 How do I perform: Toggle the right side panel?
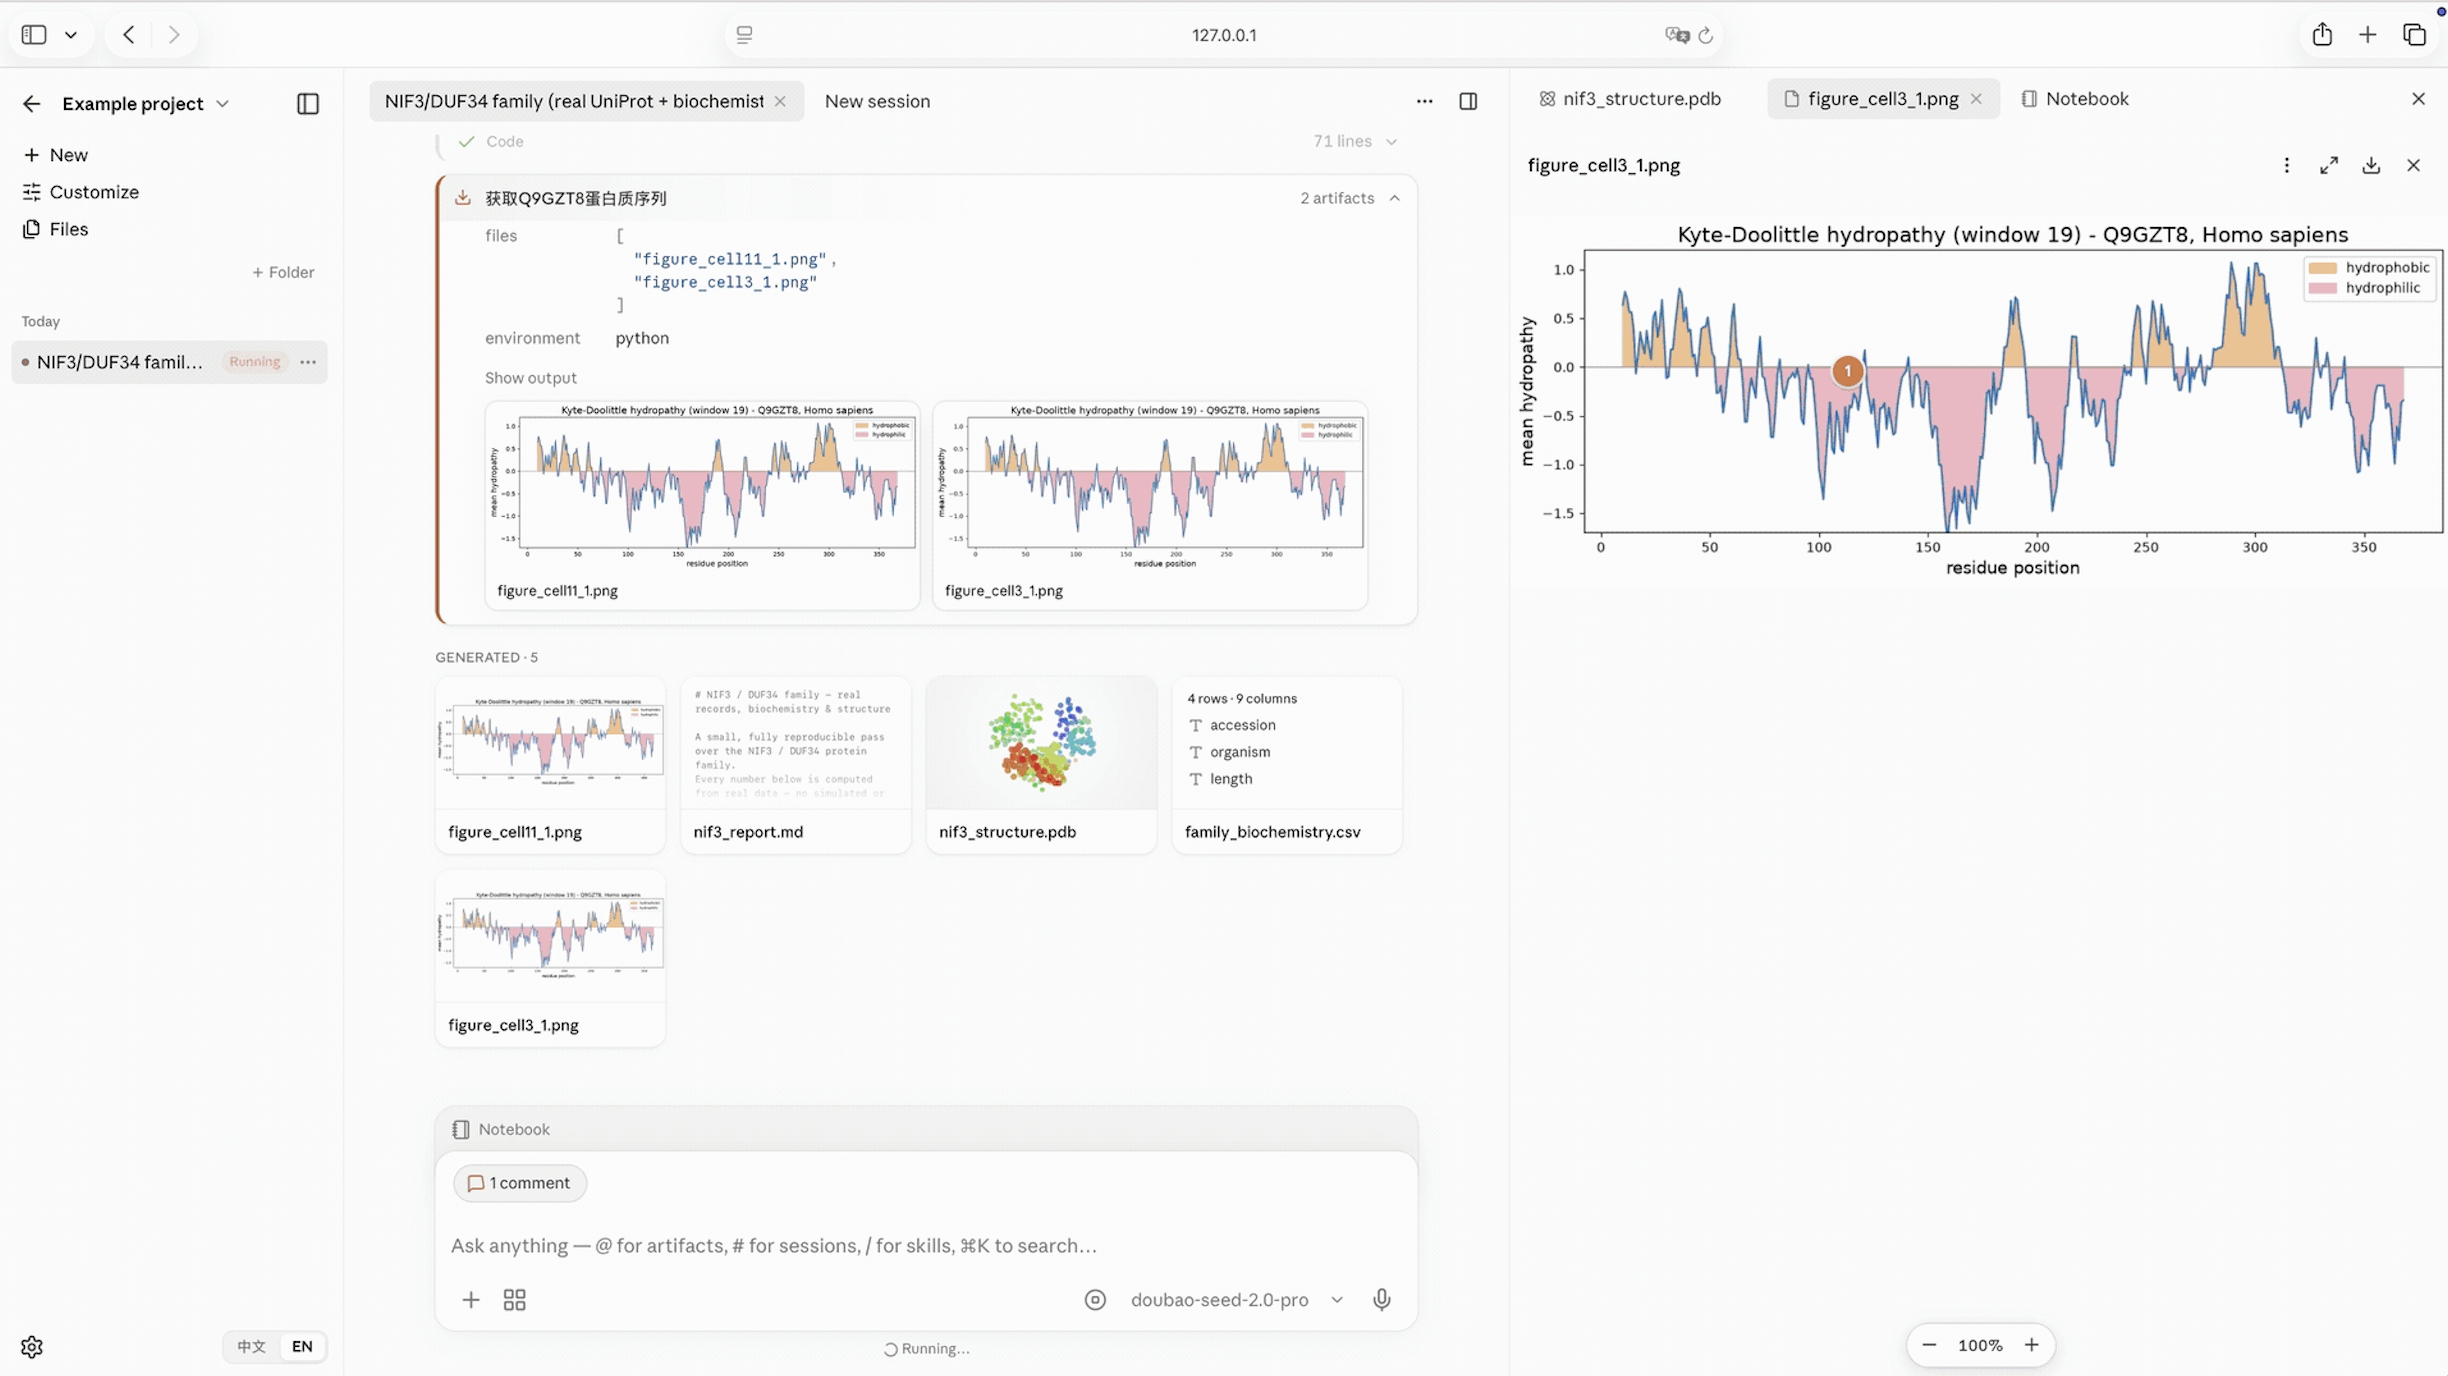(x=1468, y=101)
